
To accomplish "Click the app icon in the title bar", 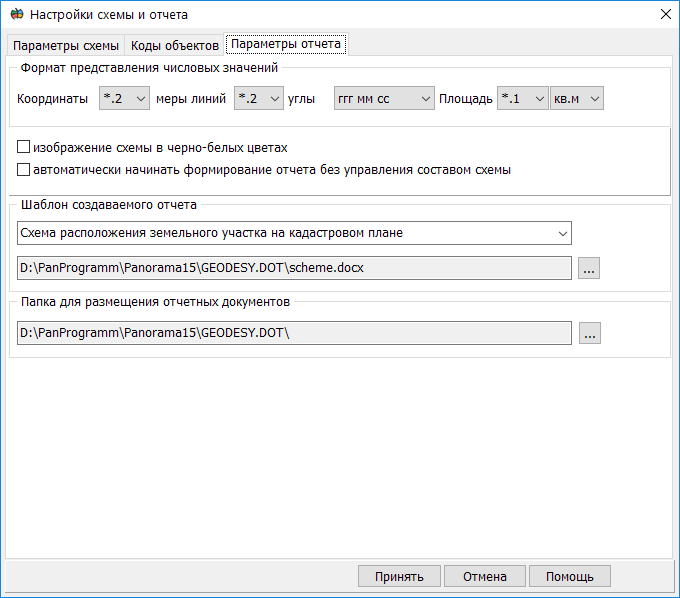I will point(16,15).
